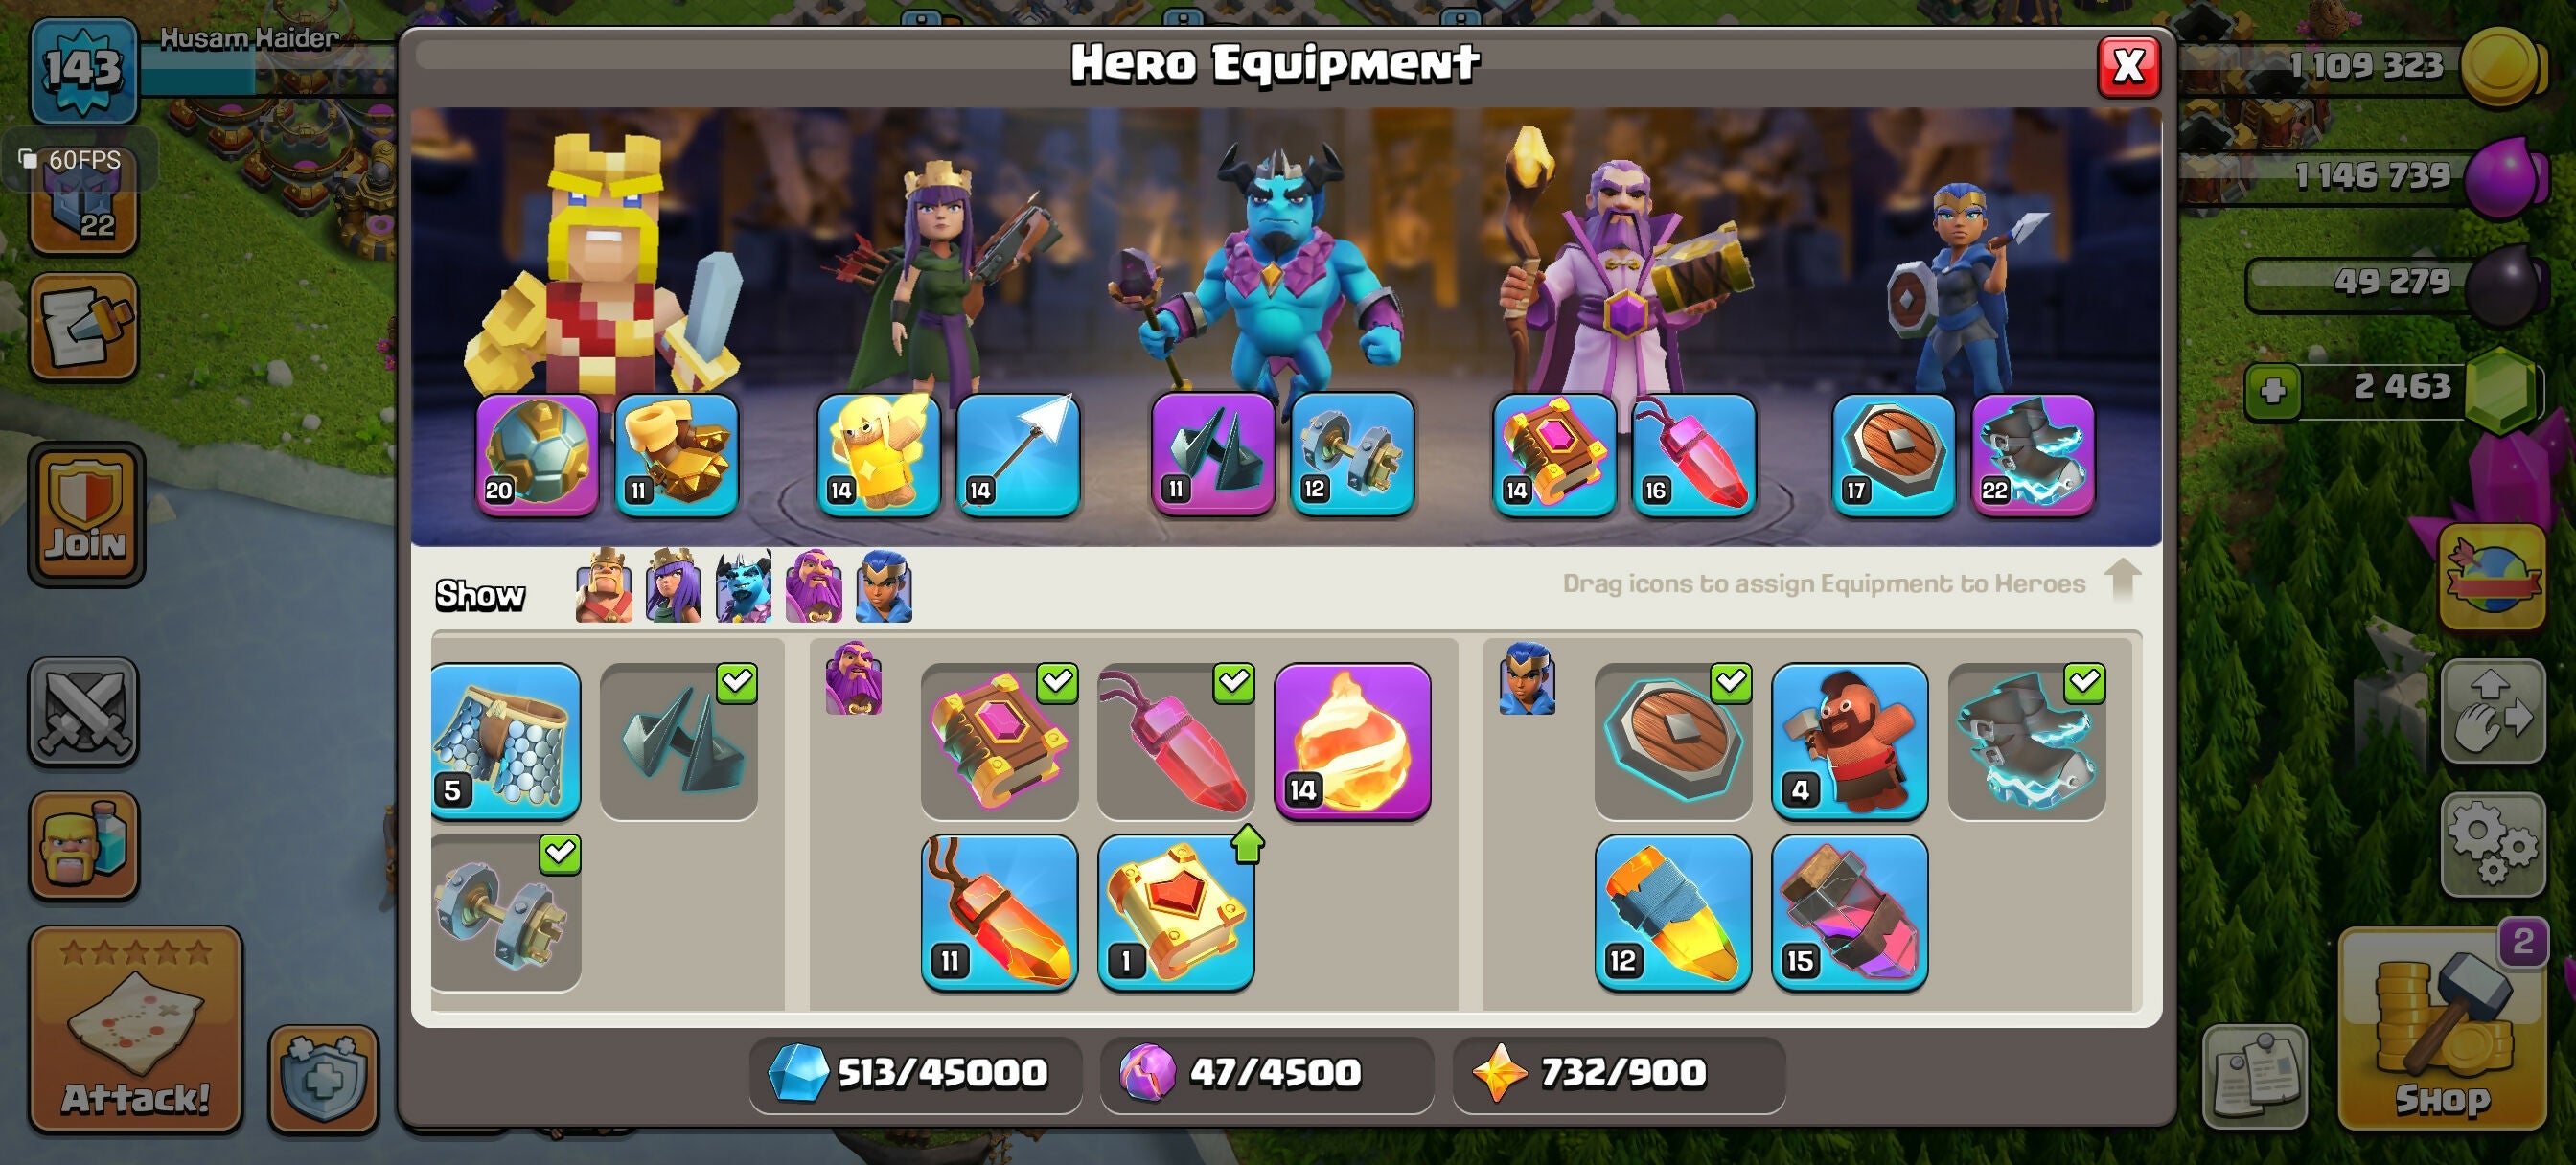Select the Hog Rider Puppet equipment
This screenshot has width=2576, height=1165.
tap(1849, 741)
